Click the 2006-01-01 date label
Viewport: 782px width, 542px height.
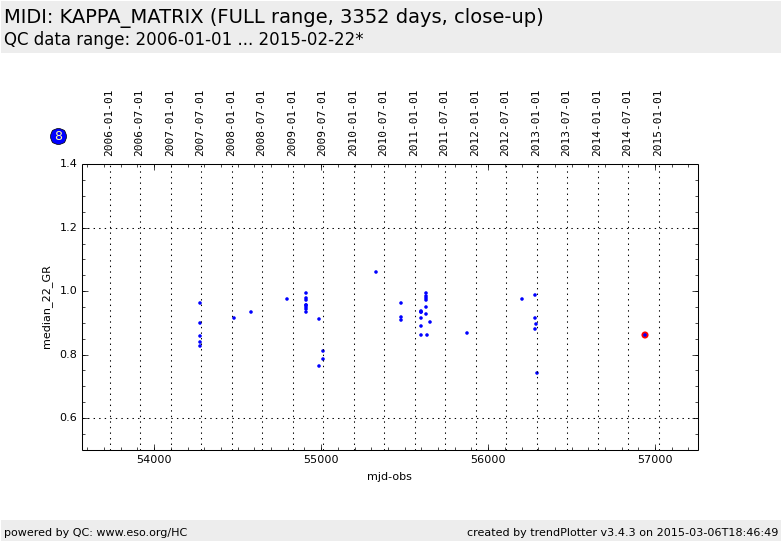click(x=109, y=123)
